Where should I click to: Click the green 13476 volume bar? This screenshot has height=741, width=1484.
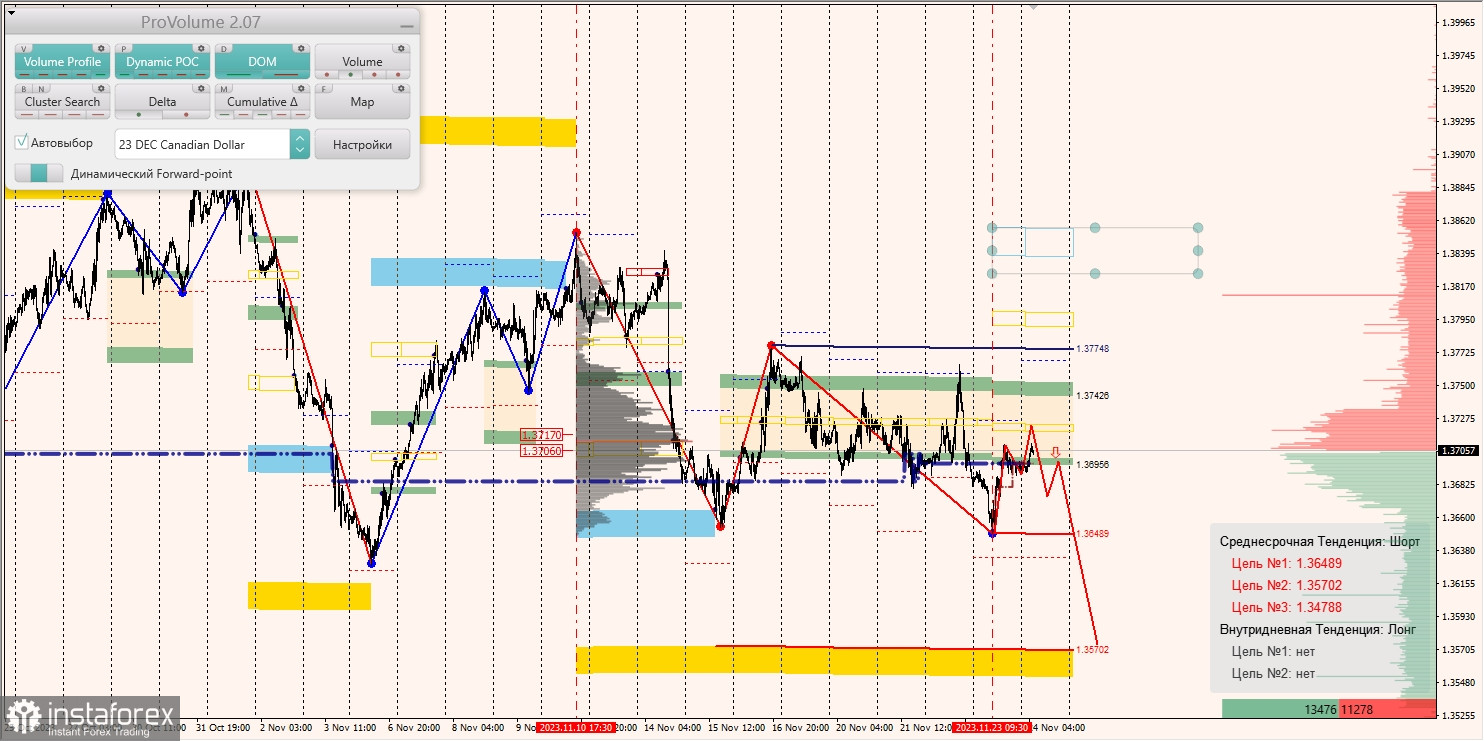pyautogui.click(x=1281, y=709)
